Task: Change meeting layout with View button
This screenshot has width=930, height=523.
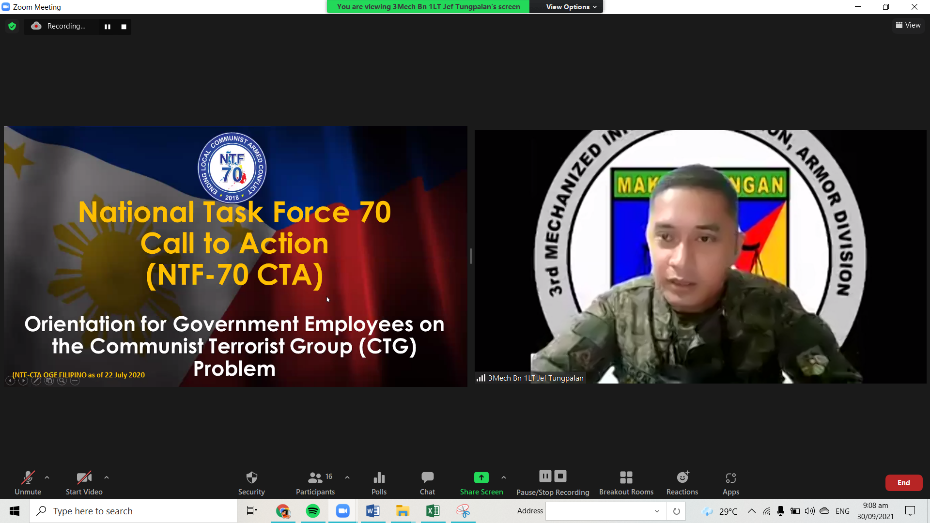Action: tap(908, 25)
